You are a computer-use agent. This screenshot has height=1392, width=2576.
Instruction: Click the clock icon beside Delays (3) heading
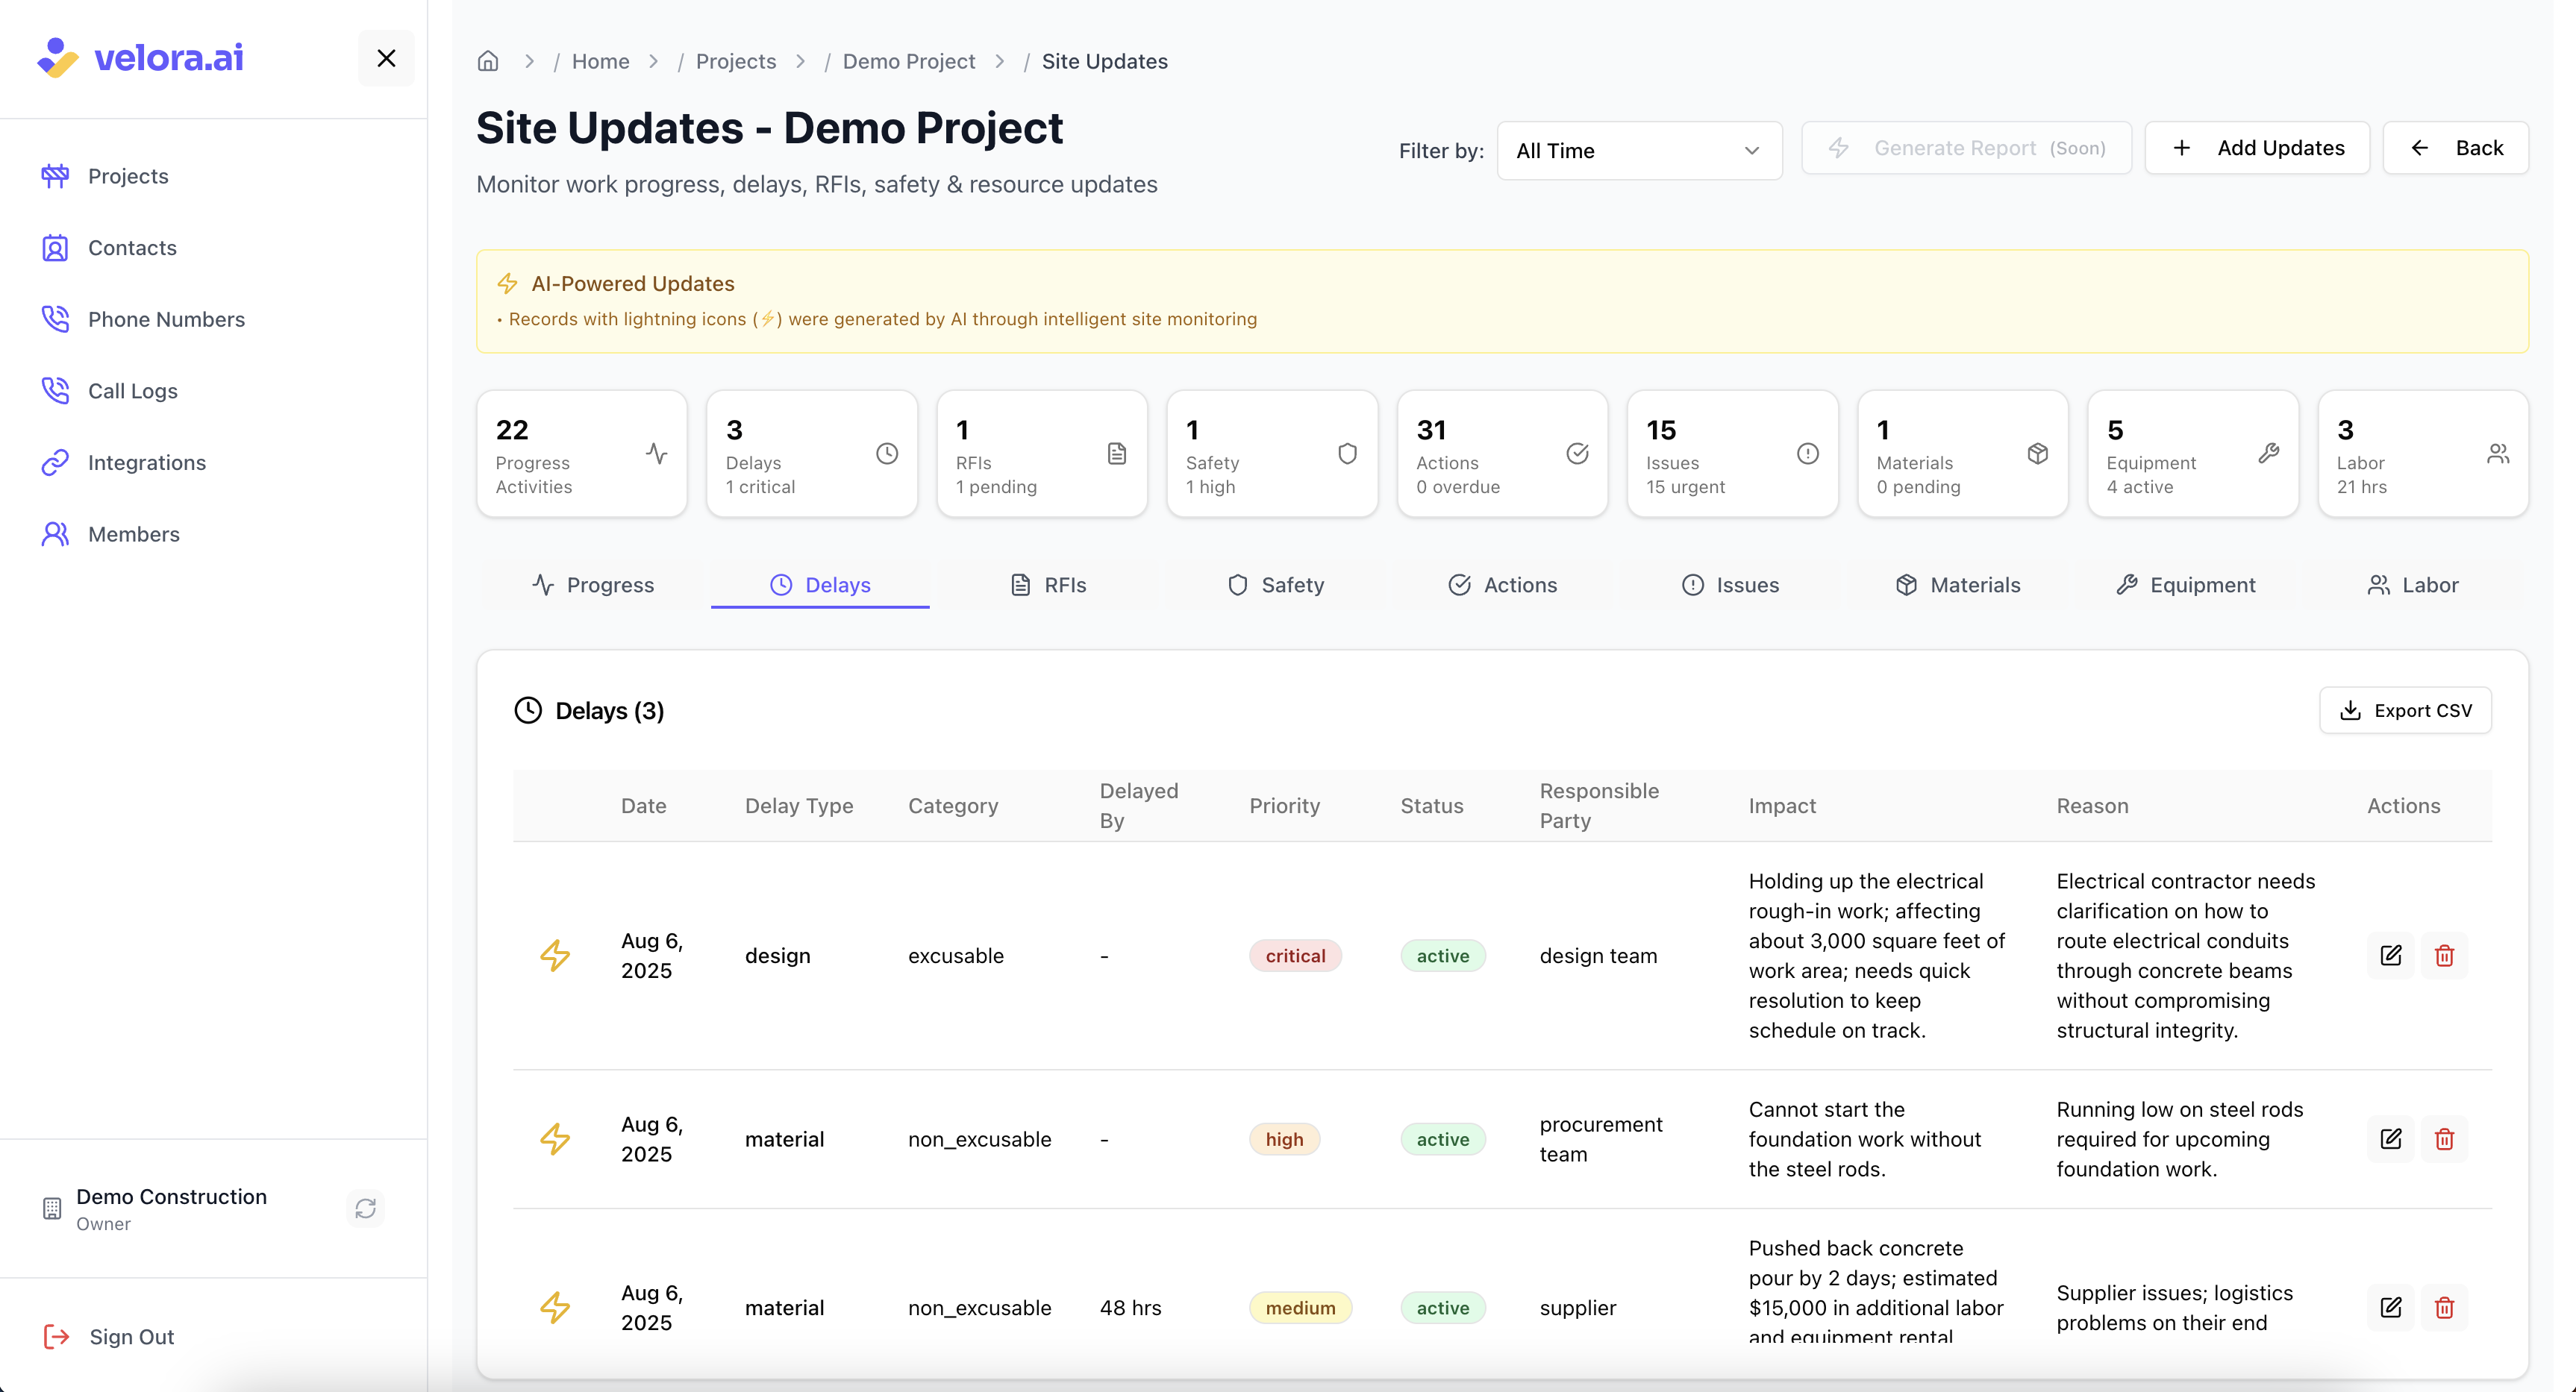(x=528, y=711)
